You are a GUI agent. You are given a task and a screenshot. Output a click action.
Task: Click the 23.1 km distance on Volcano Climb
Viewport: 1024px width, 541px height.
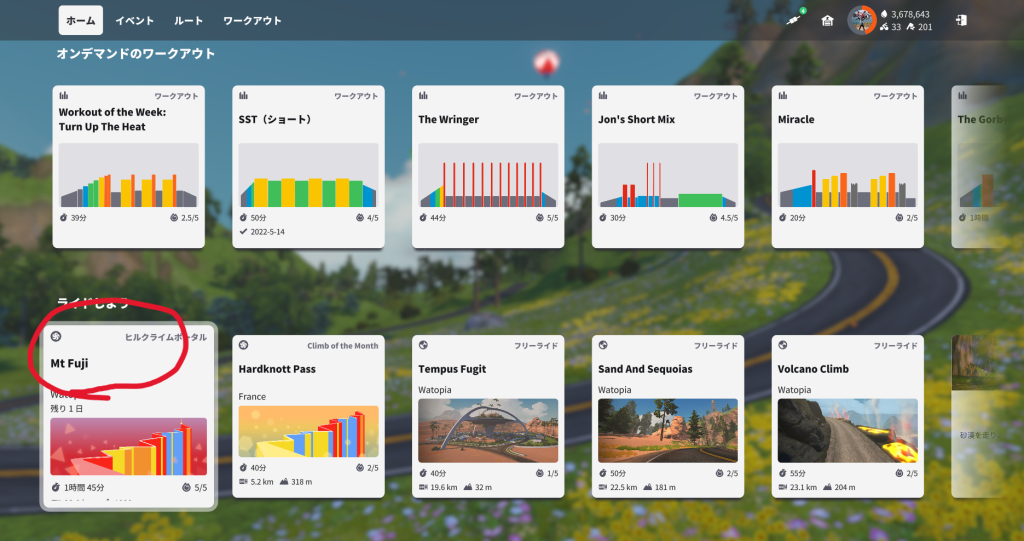pos(803,487)
